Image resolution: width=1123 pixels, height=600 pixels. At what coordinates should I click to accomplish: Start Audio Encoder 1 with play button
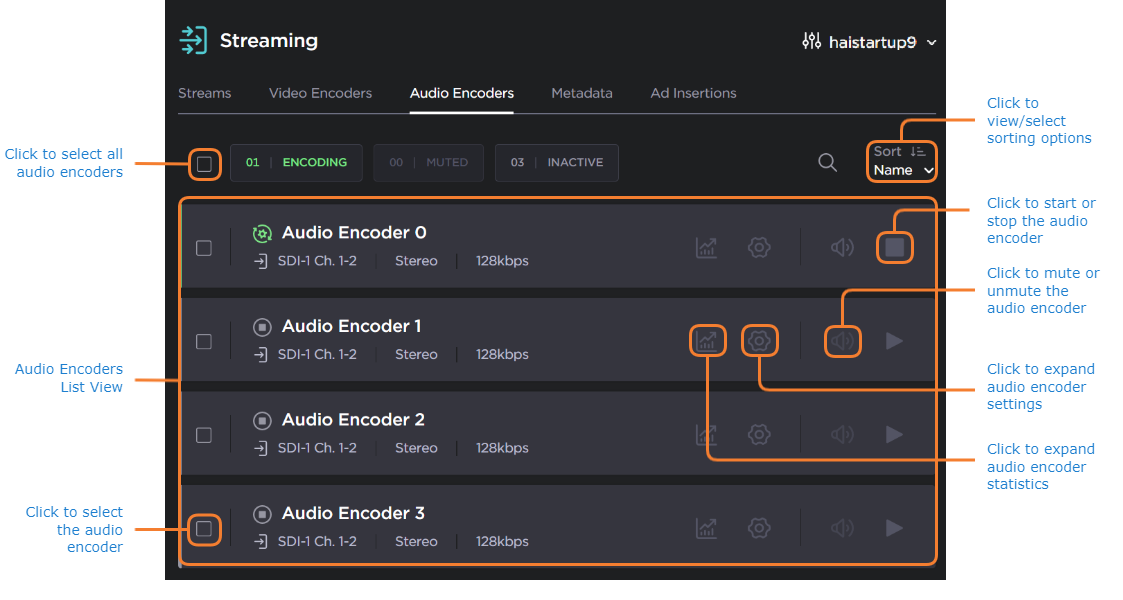[x=894, y=341]
